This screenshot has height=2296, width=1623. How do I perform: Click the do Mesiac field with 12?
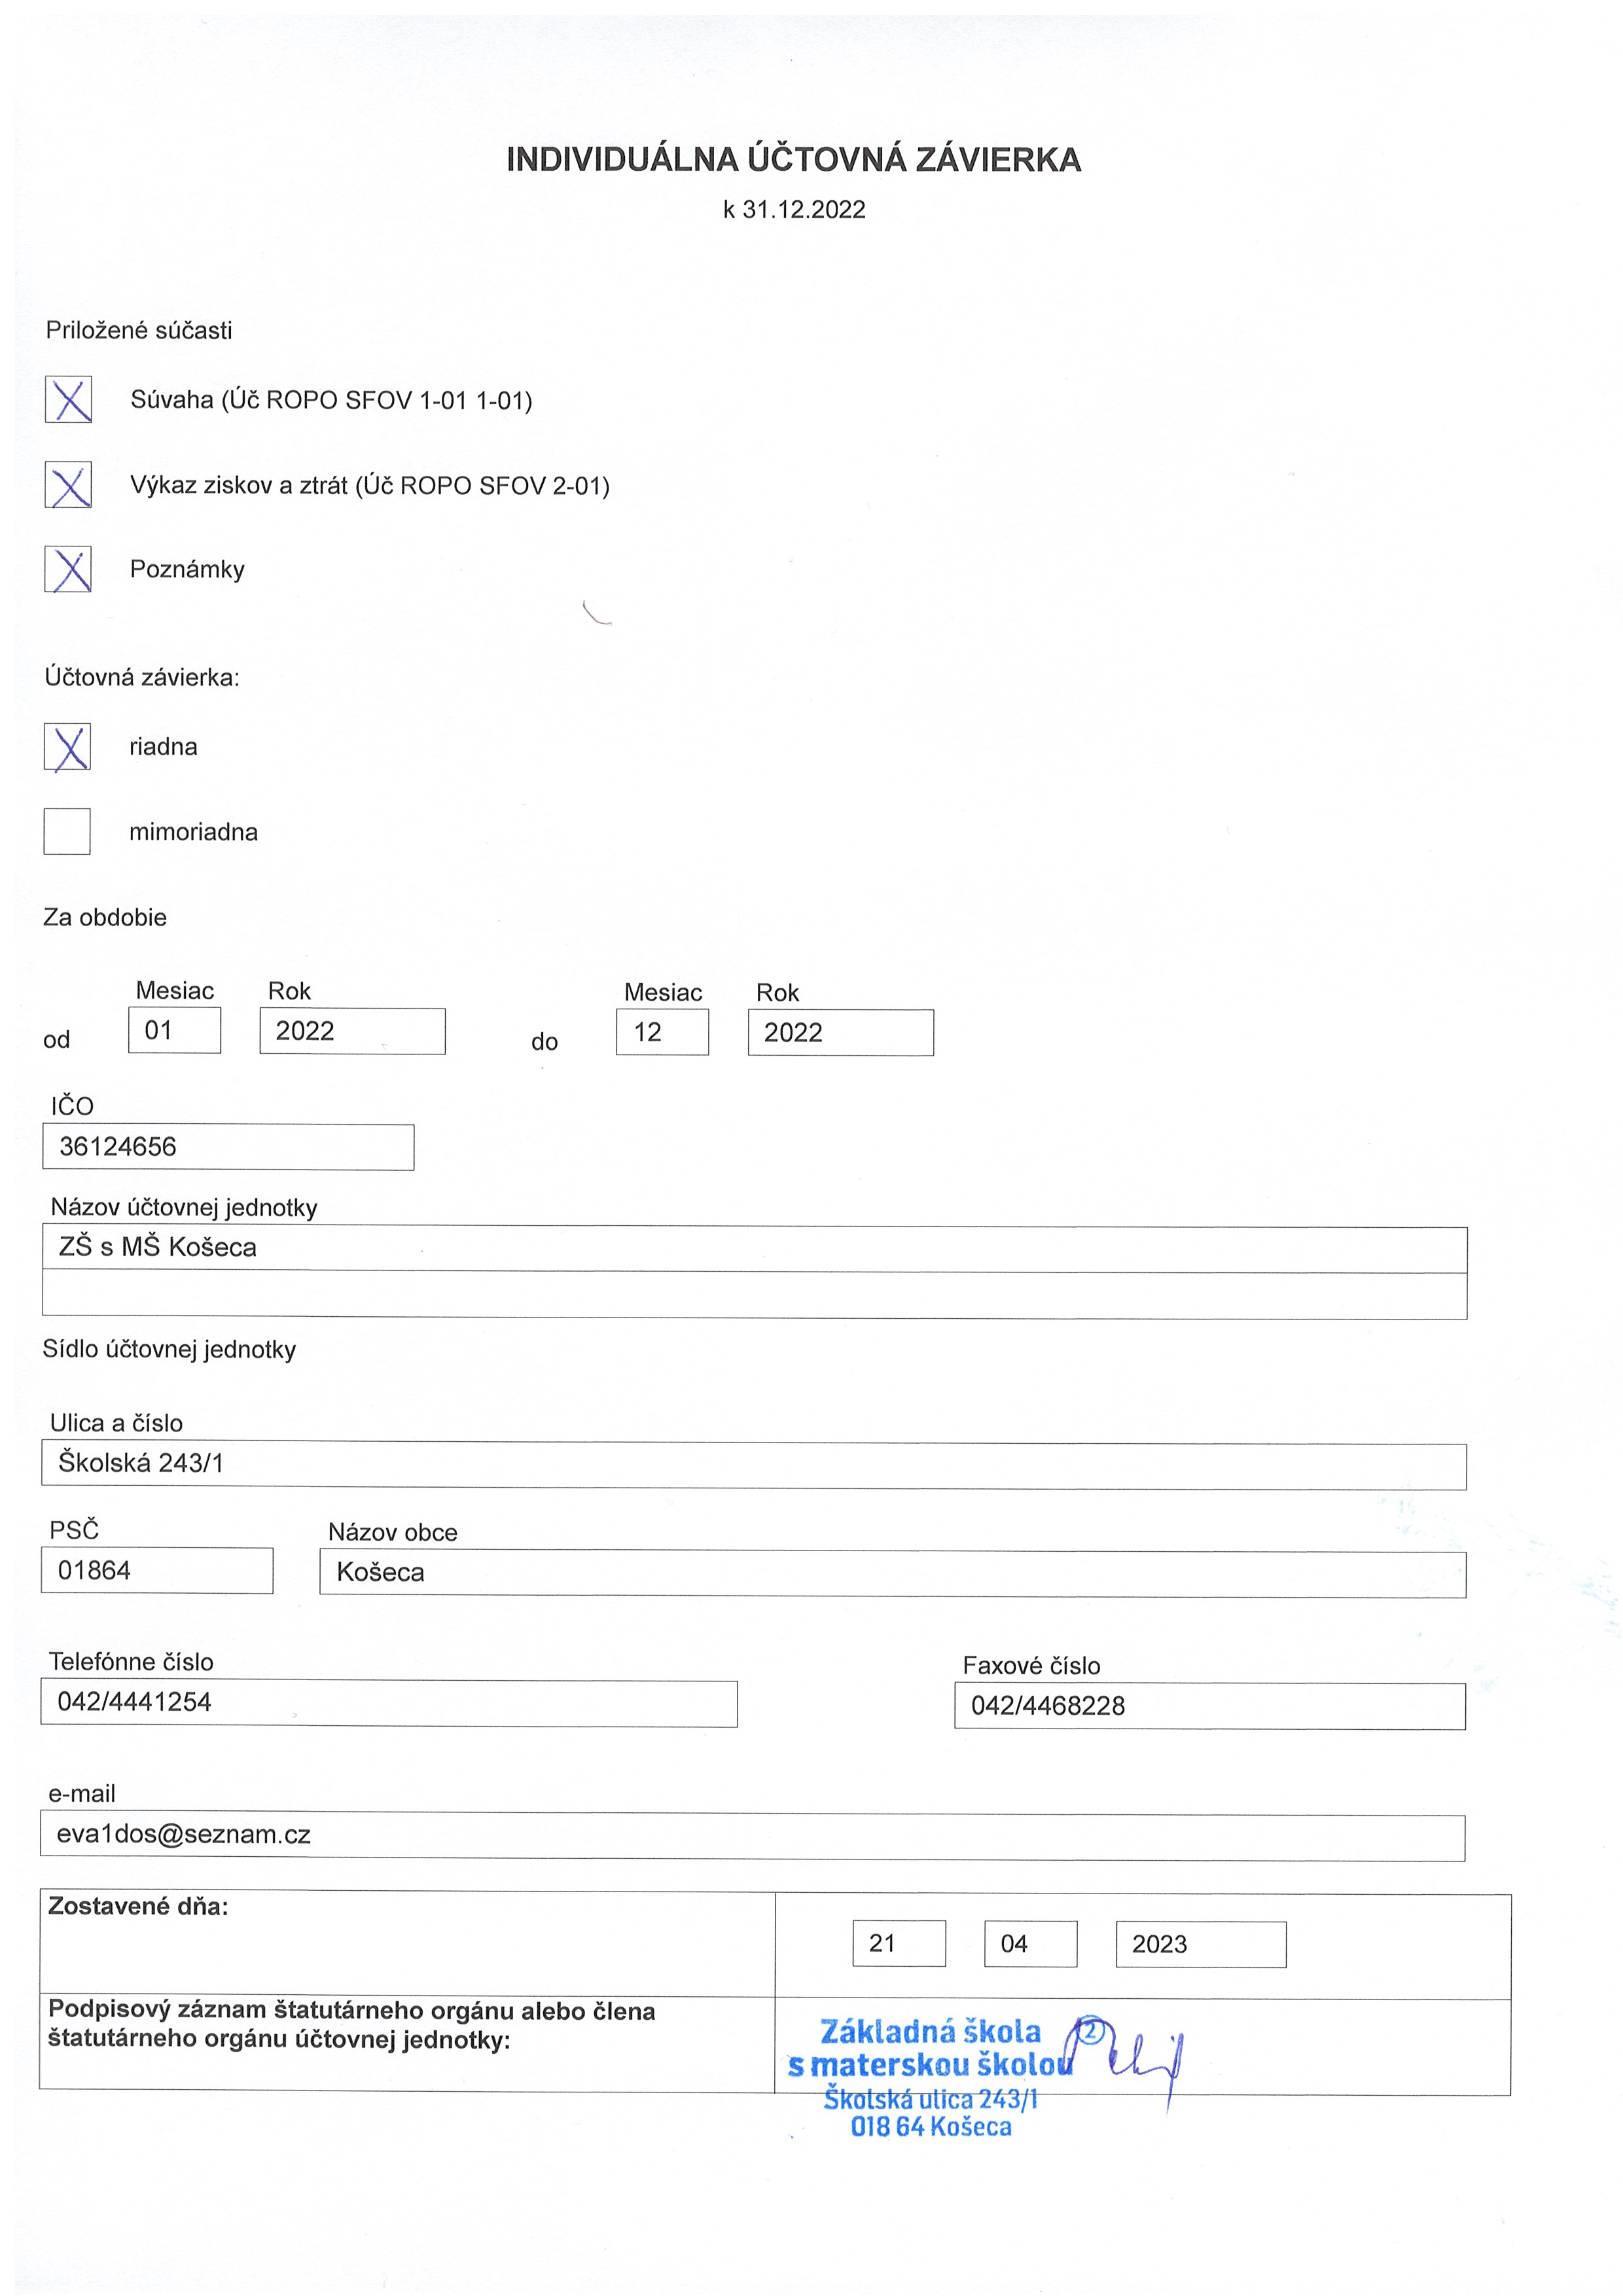click(x=663, y=1032)
